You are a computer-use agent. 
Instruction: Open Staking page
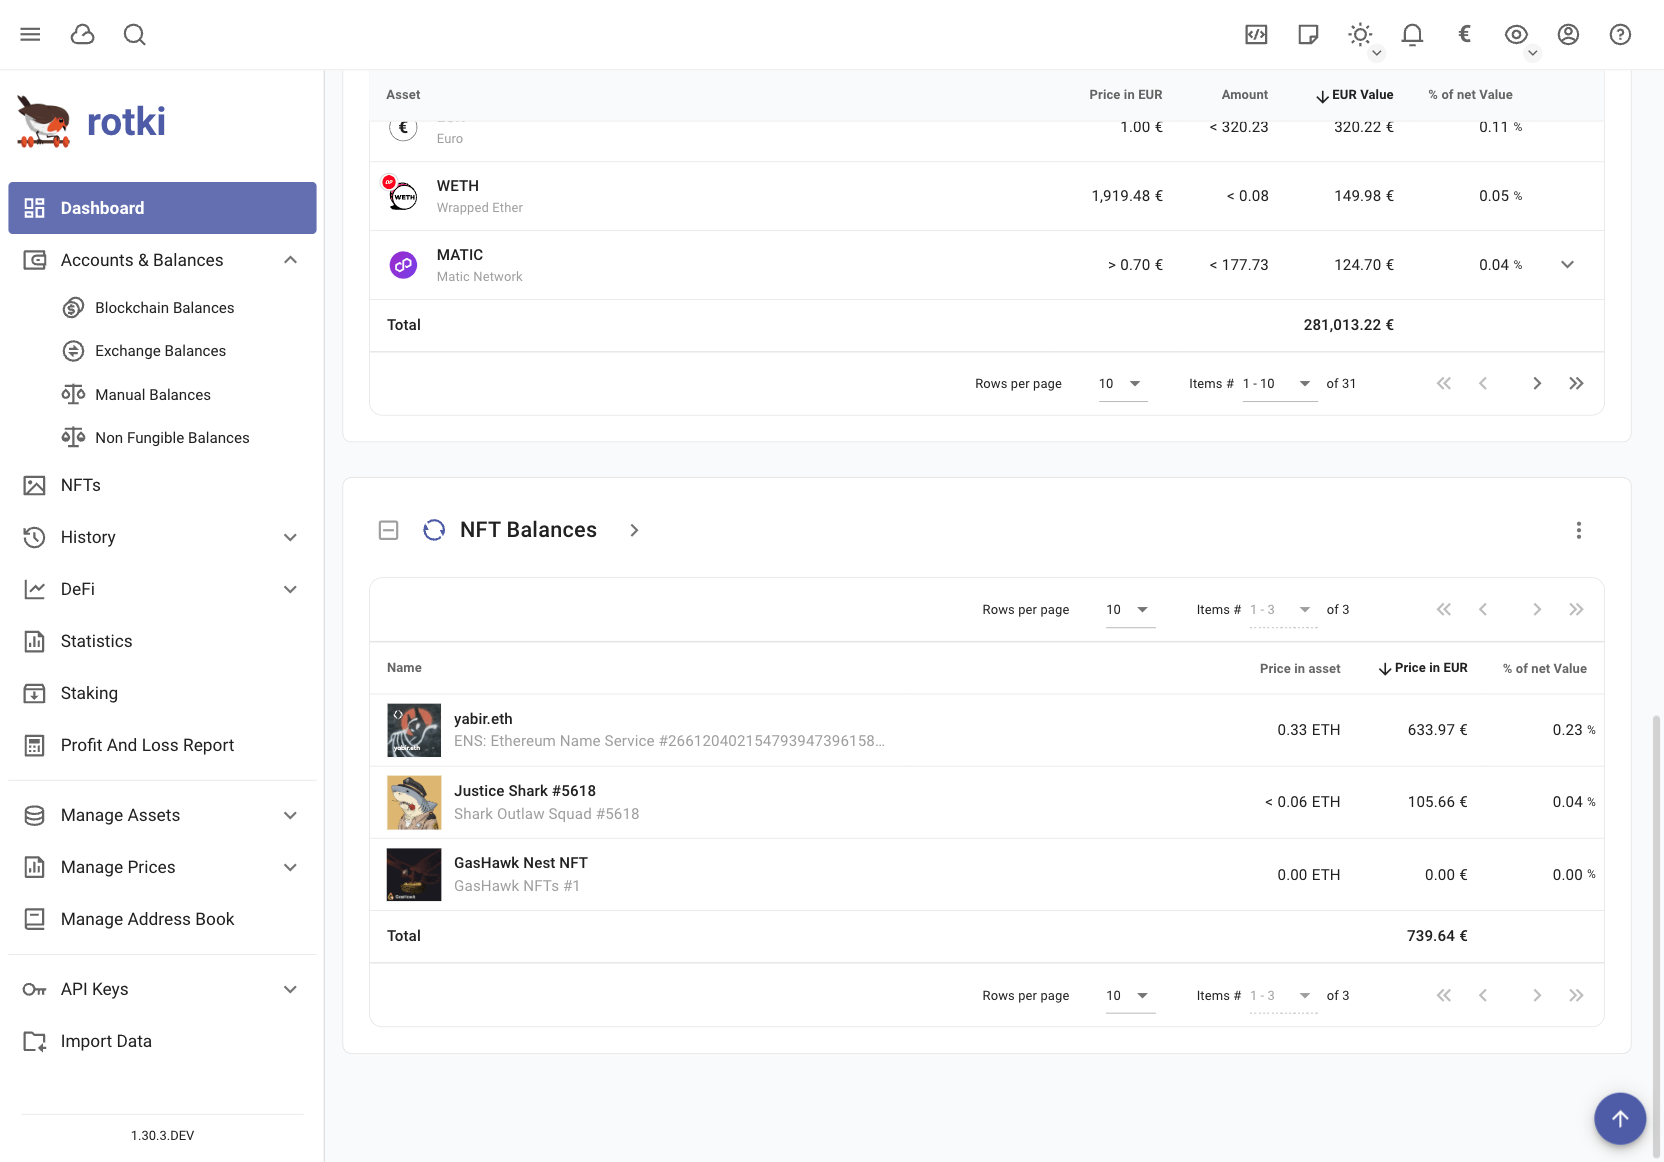click(x=162, y=693)
